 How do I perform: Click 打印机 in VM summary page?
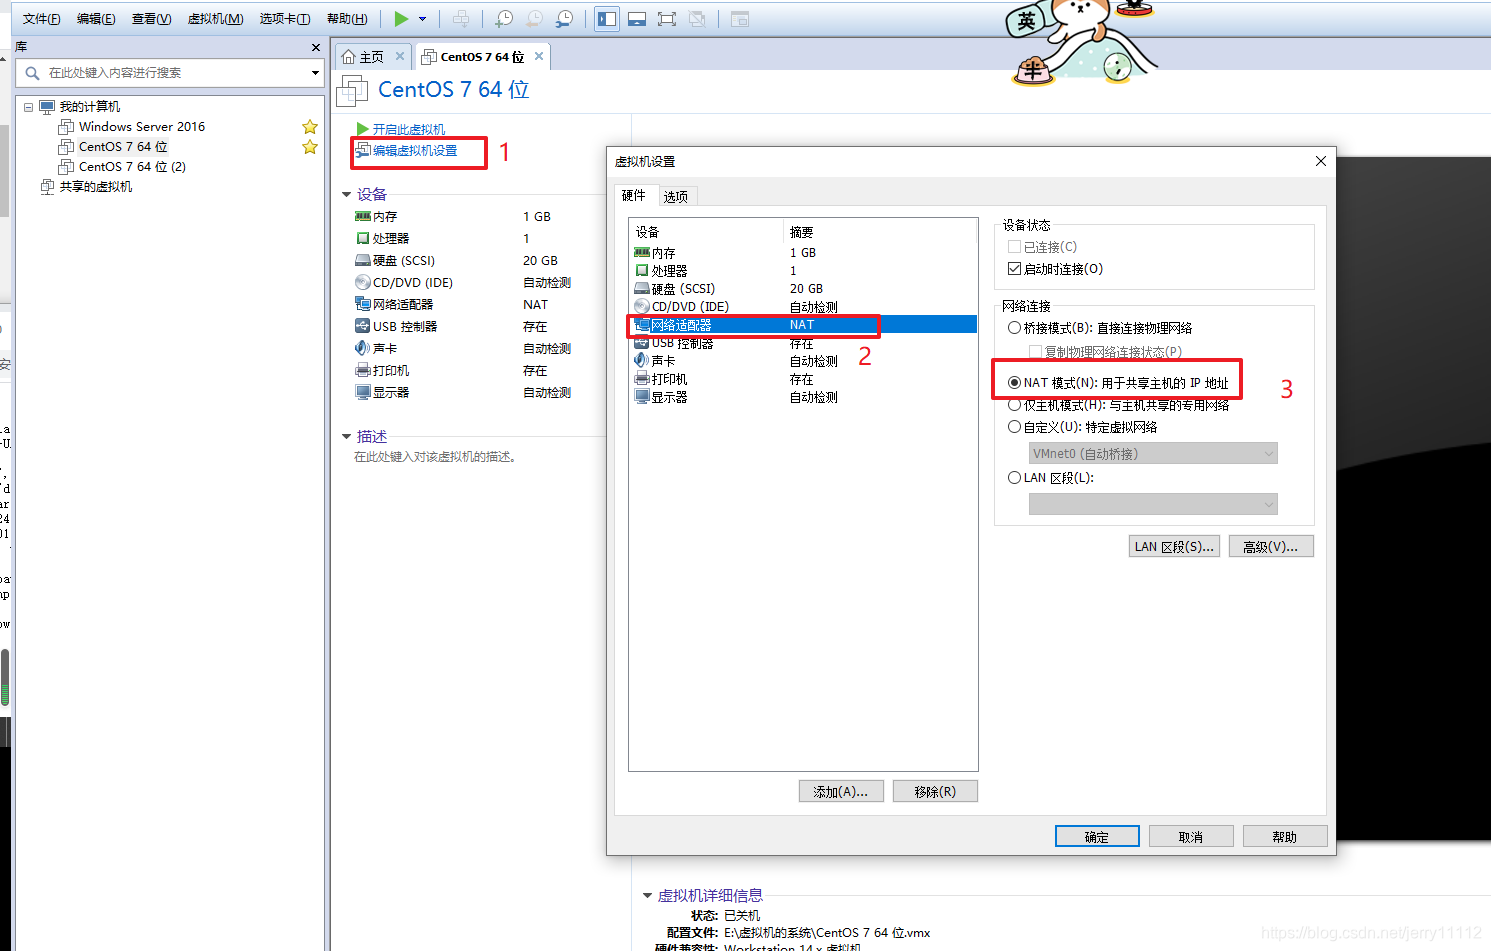(391, 371)
